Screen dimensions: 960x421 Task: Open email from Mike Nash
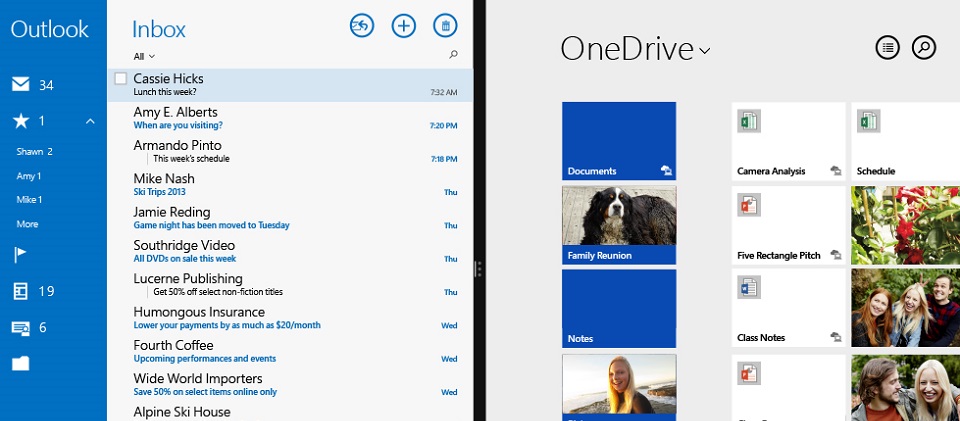point(290,184)
